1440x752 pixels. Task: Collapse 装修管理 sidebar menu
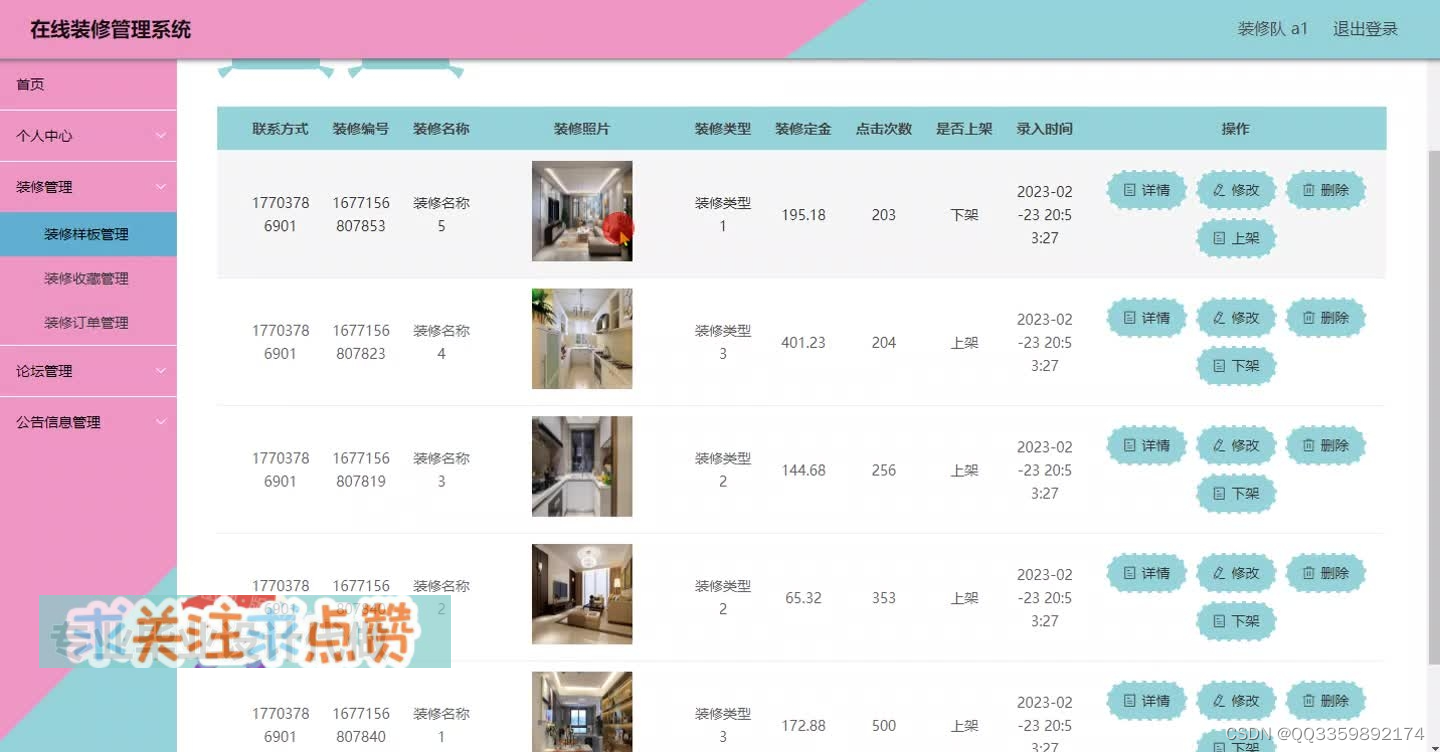coord(88,187)
